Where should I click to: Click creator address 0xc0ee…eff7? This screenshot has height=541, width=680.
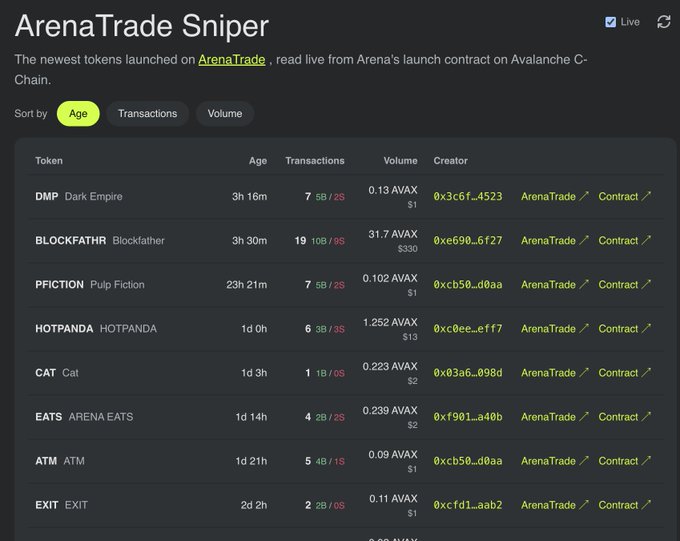coord(468,329)
